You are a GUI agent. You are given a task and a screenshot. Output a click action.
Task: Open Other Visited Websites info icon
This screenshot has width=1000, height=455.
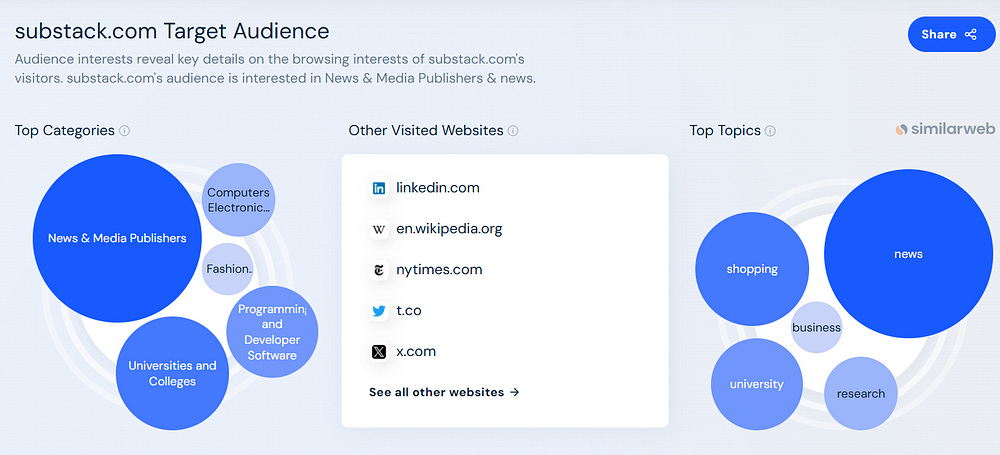[x=513, y=131]
